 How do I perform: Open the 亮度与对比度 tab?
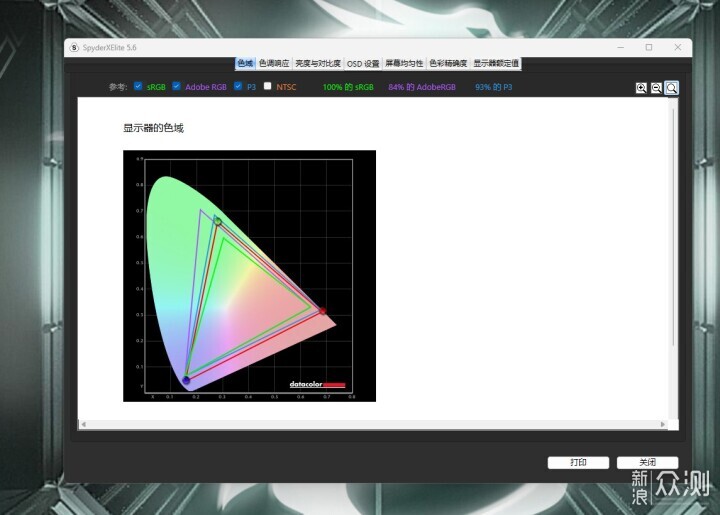point(318,63)
